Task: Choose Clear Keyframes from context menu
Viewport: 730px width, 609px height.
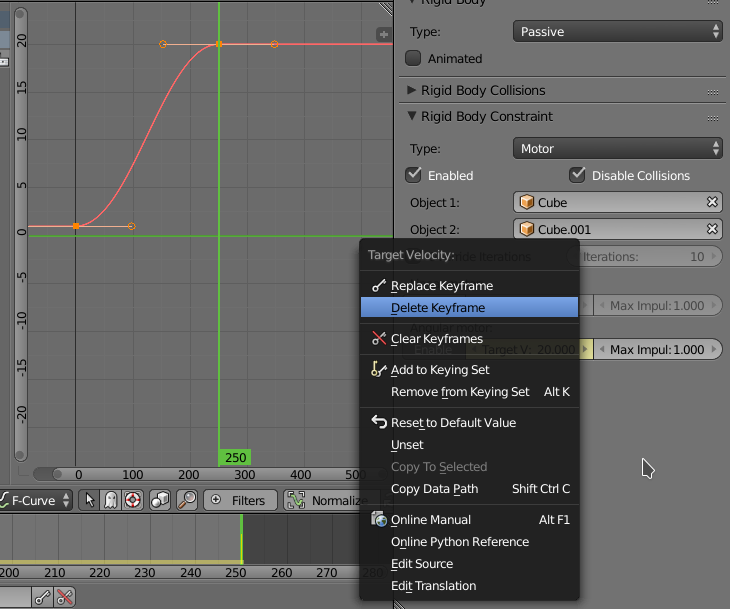Action: 469,338
